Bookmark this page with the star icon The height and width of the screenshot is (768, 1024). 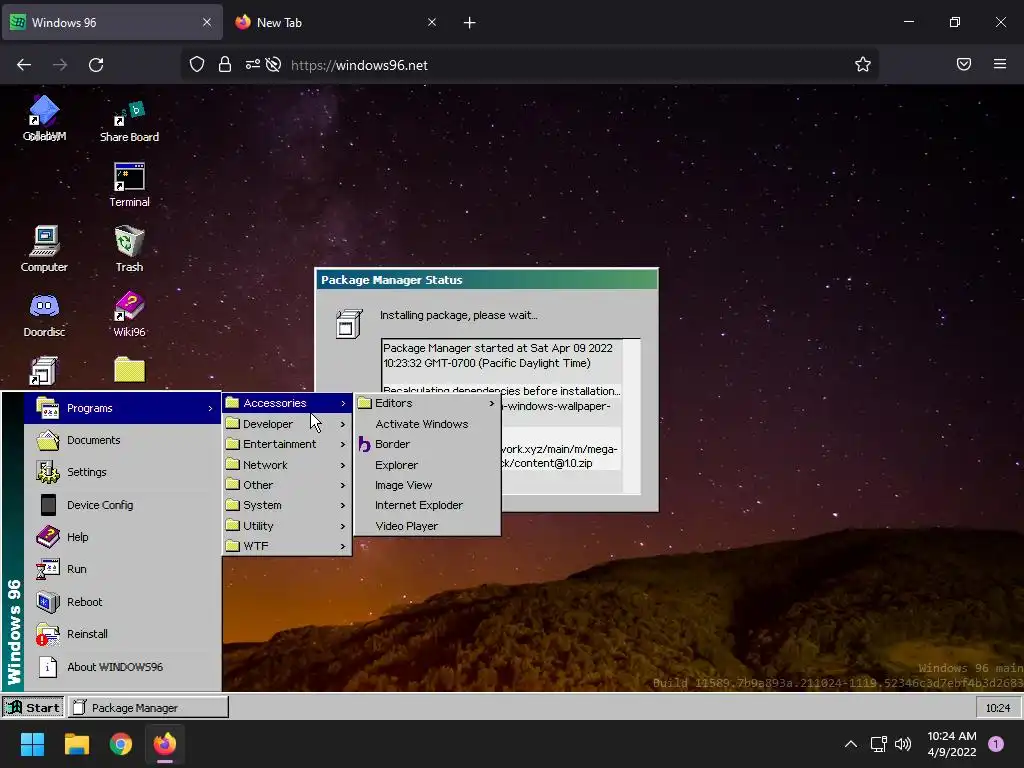coord(863,65)
